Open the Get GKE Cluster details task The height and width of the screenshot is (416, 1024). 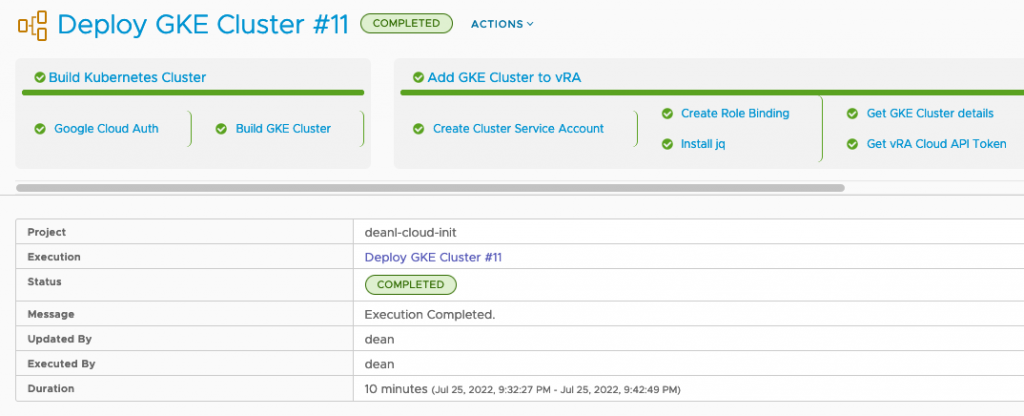click(930, 114)
